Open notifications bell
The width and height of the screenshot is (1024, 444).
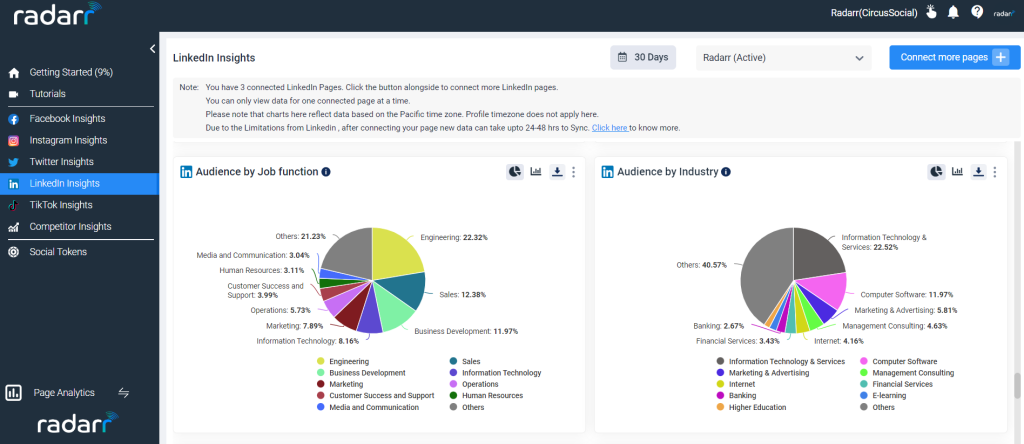(x=953, y=12)
